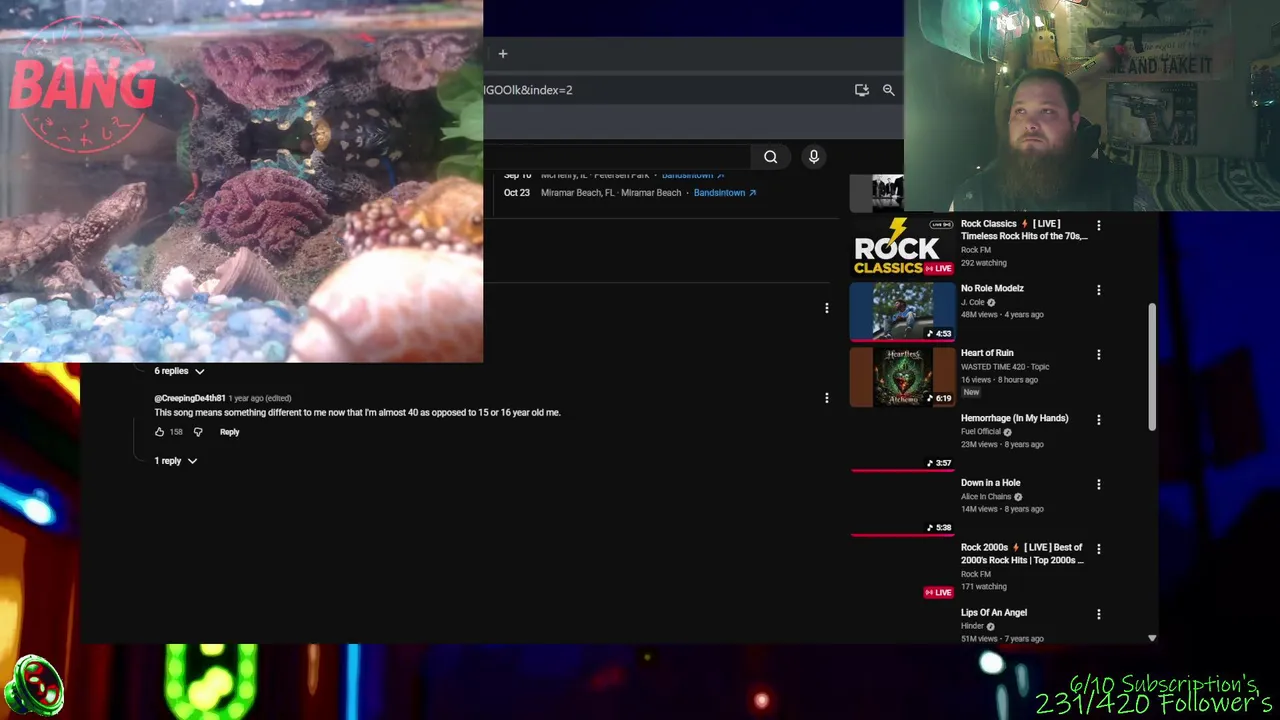Click 'Alice In Chains' channel name

point(986,497)
